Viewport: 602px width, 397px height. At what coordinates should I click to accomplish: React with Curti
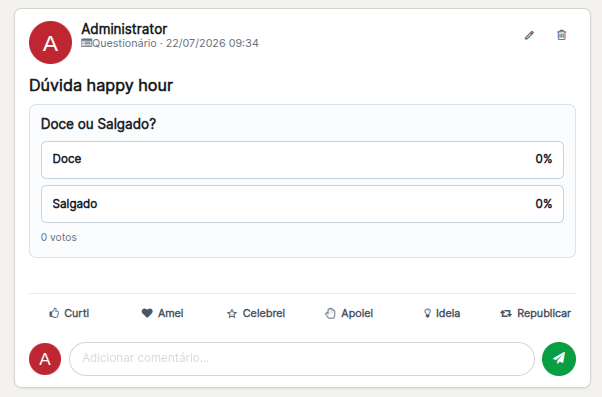click(69, 313)
